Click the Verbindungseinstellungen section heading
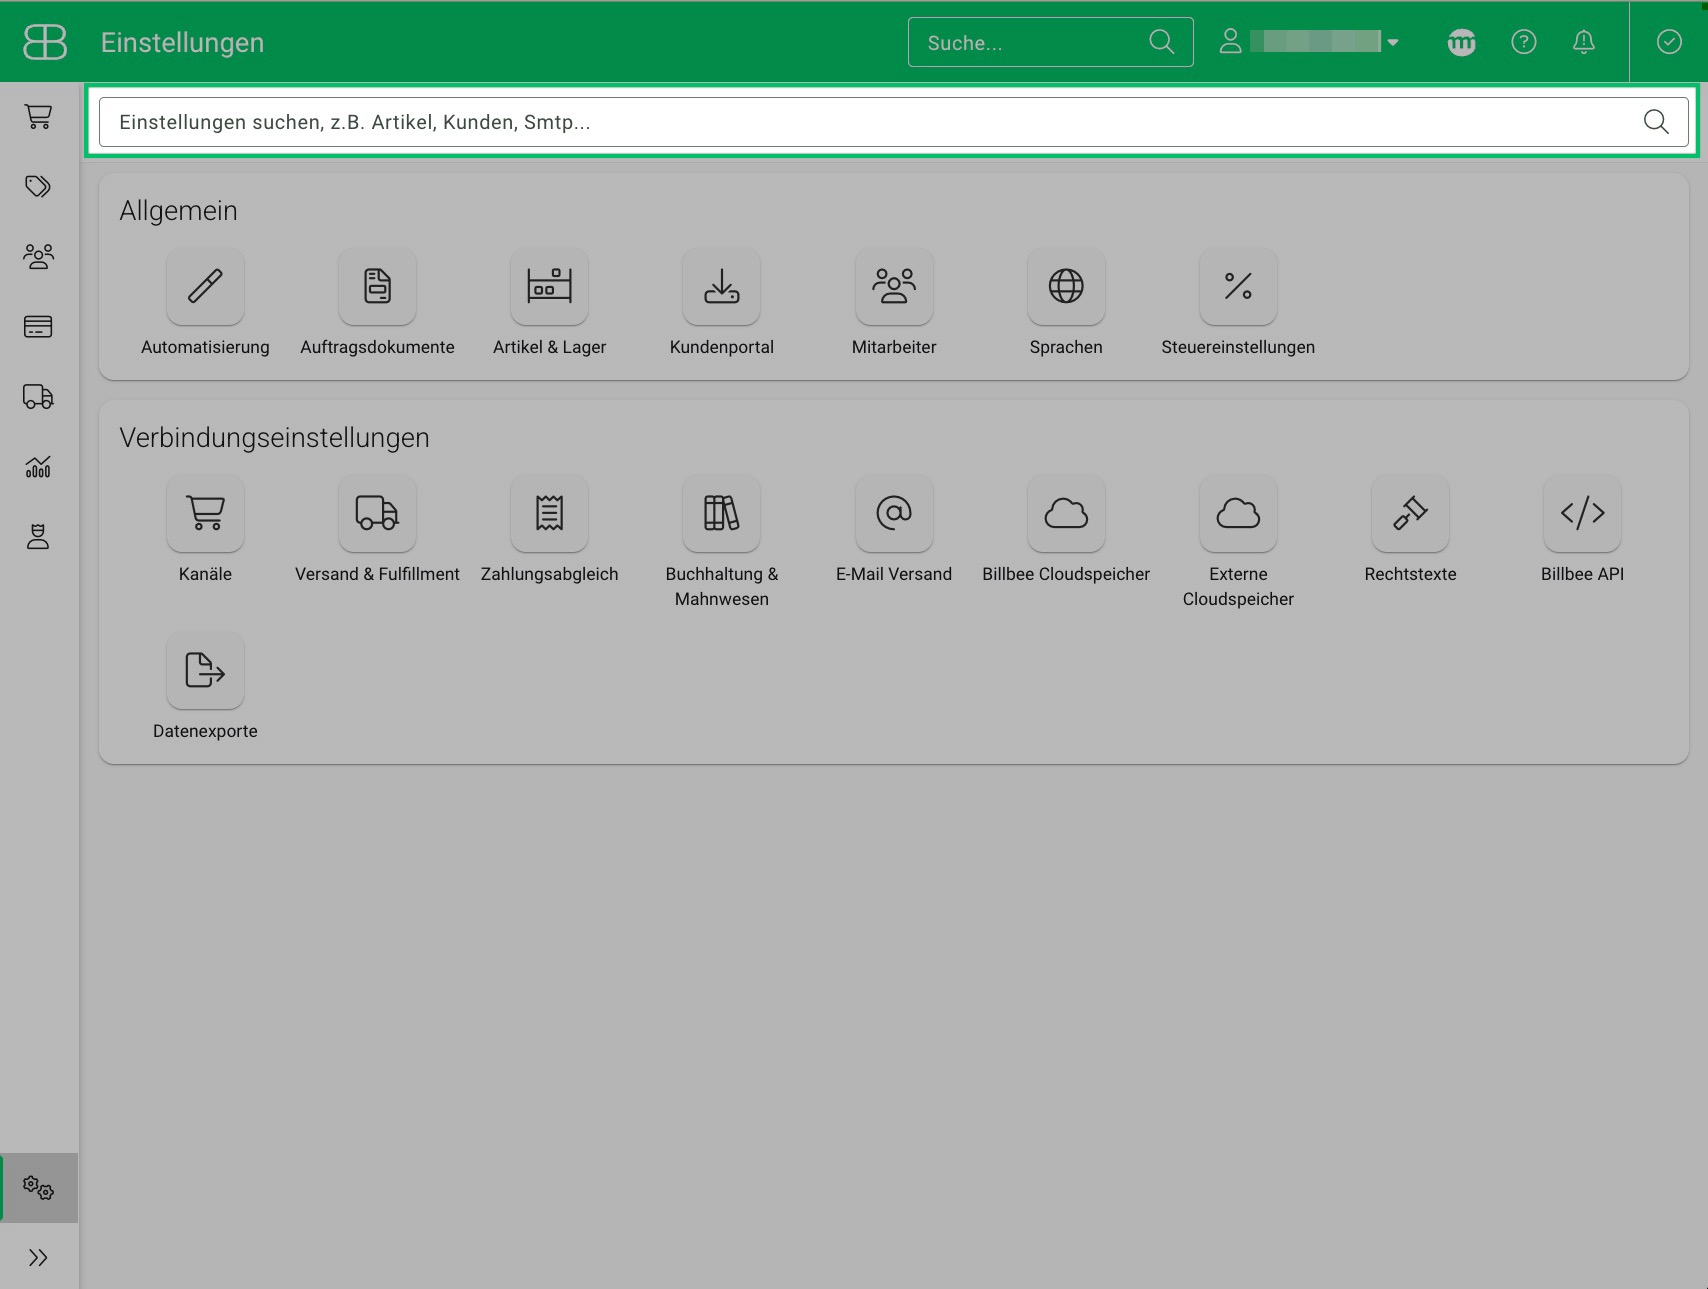This screenshot has height=1289, width=1708. (274, 438)
